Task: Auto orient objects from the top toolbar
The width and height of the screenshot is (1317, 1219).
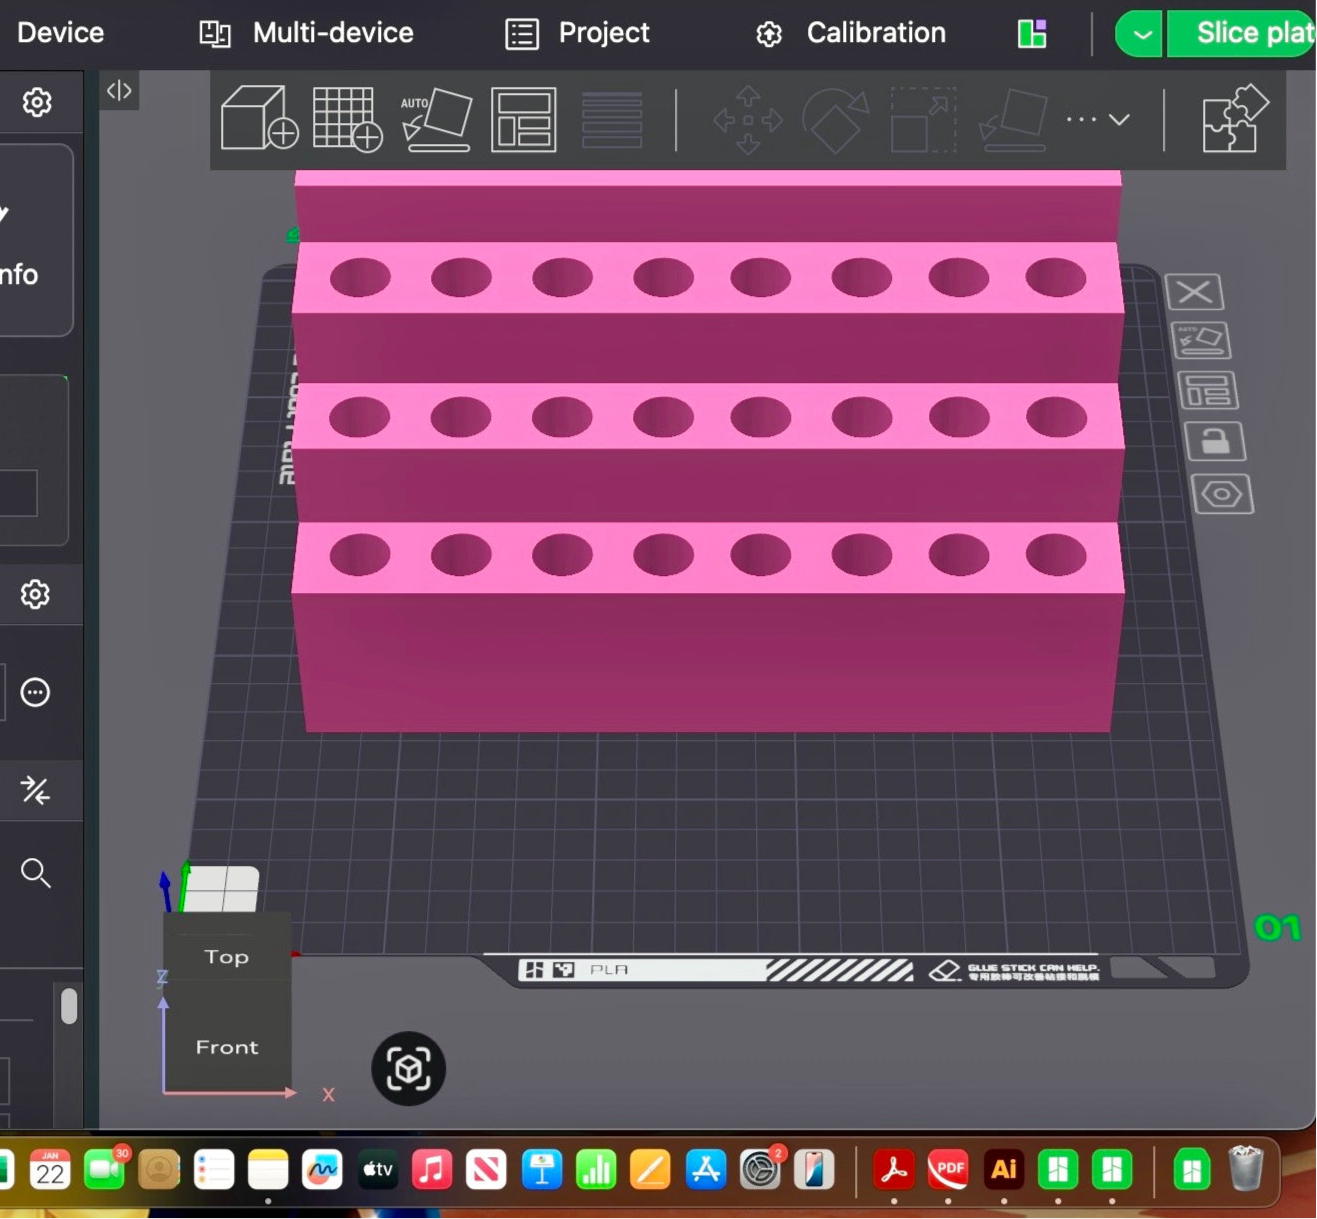Action: tap(436, 119)
